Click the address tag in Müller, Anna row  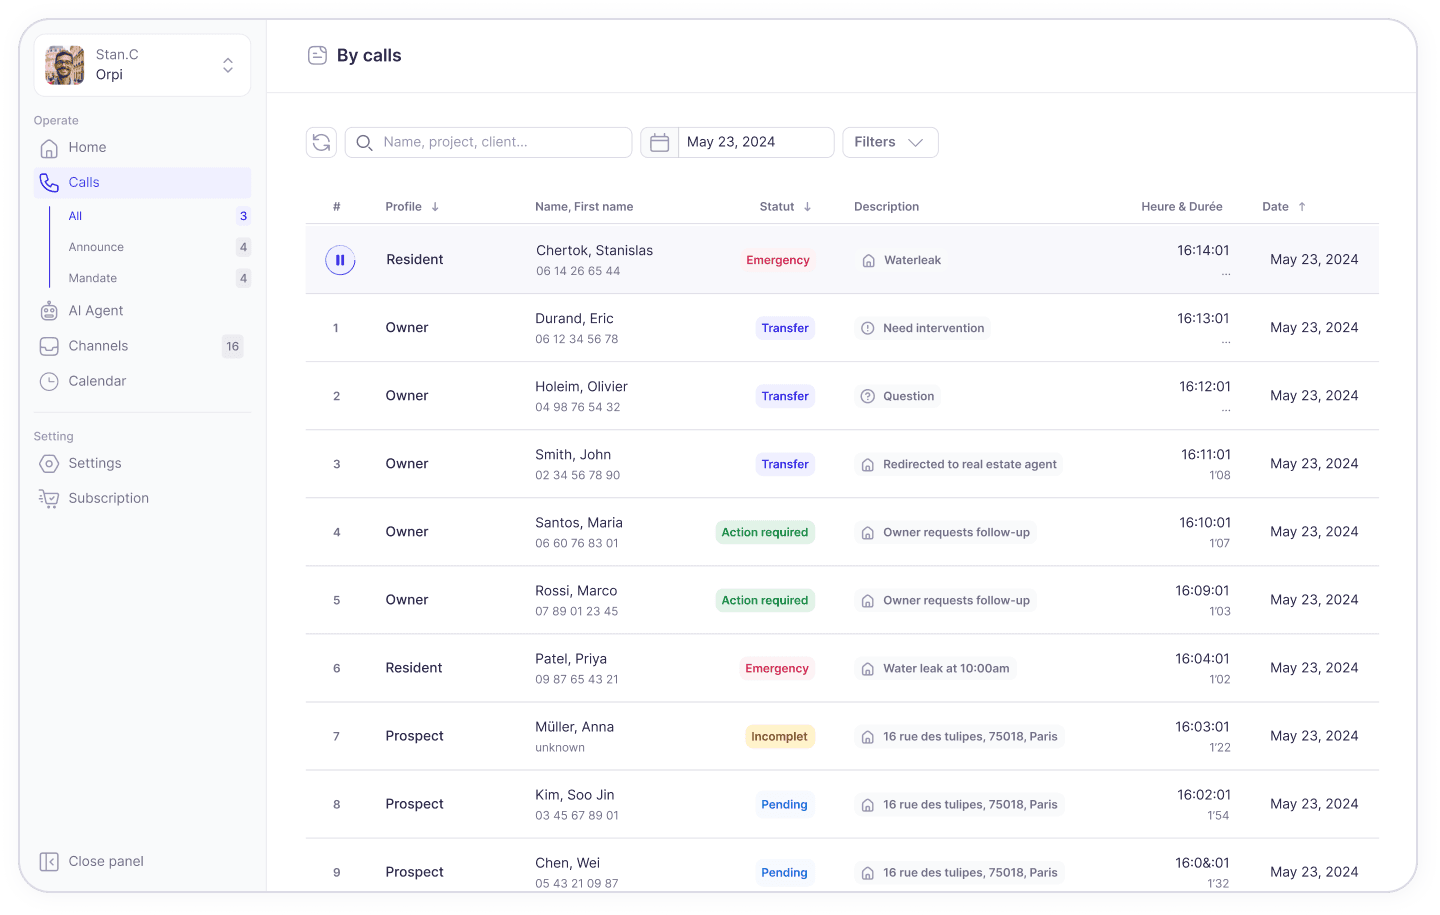click(x=959, y=736)
